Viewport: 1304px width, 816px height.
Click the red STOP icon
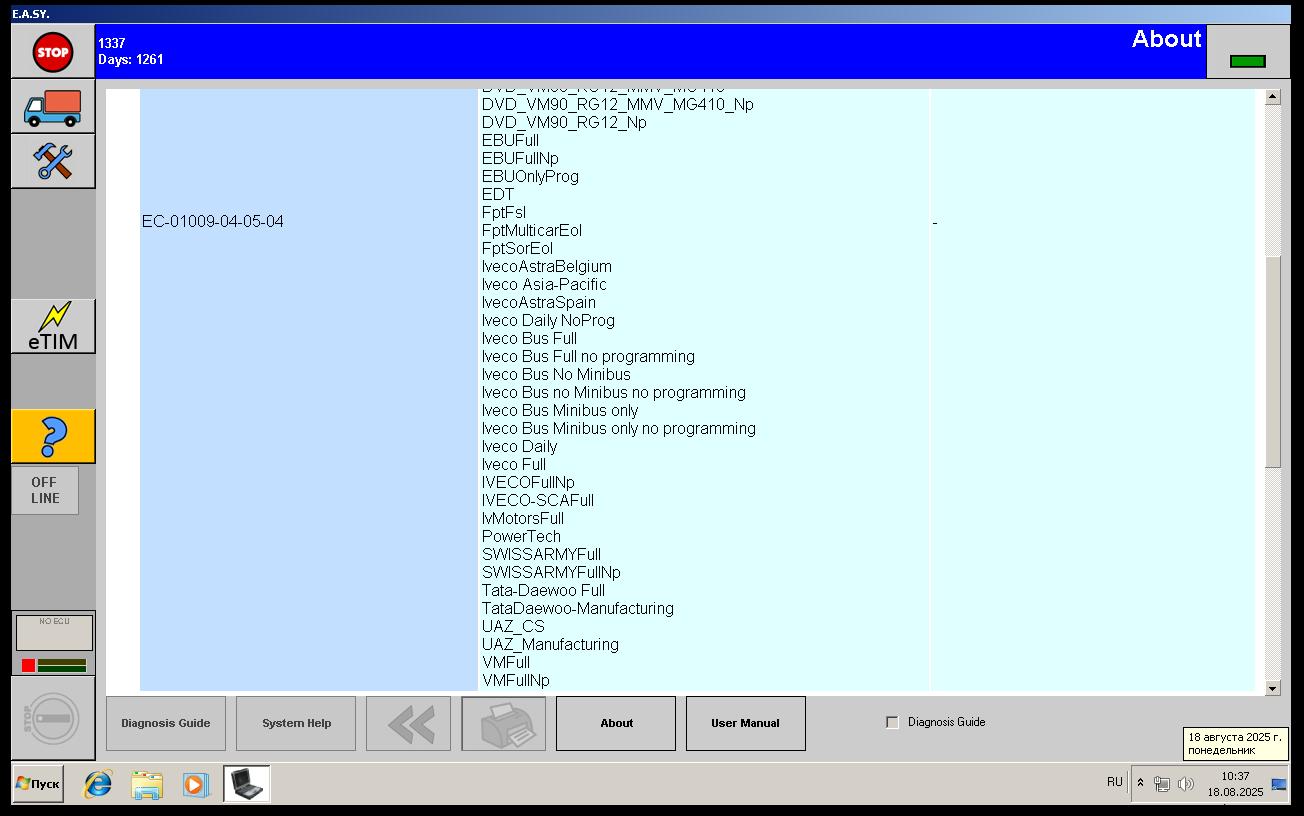click(53, 52)
